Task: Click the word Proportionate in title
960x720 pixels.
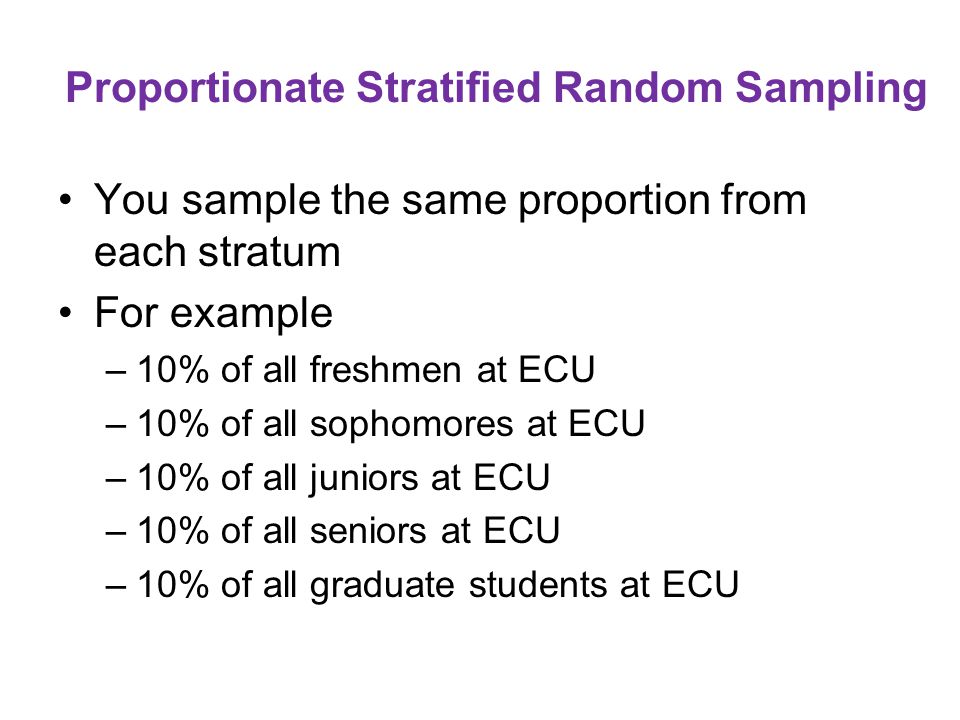Action: coord(206,89)
